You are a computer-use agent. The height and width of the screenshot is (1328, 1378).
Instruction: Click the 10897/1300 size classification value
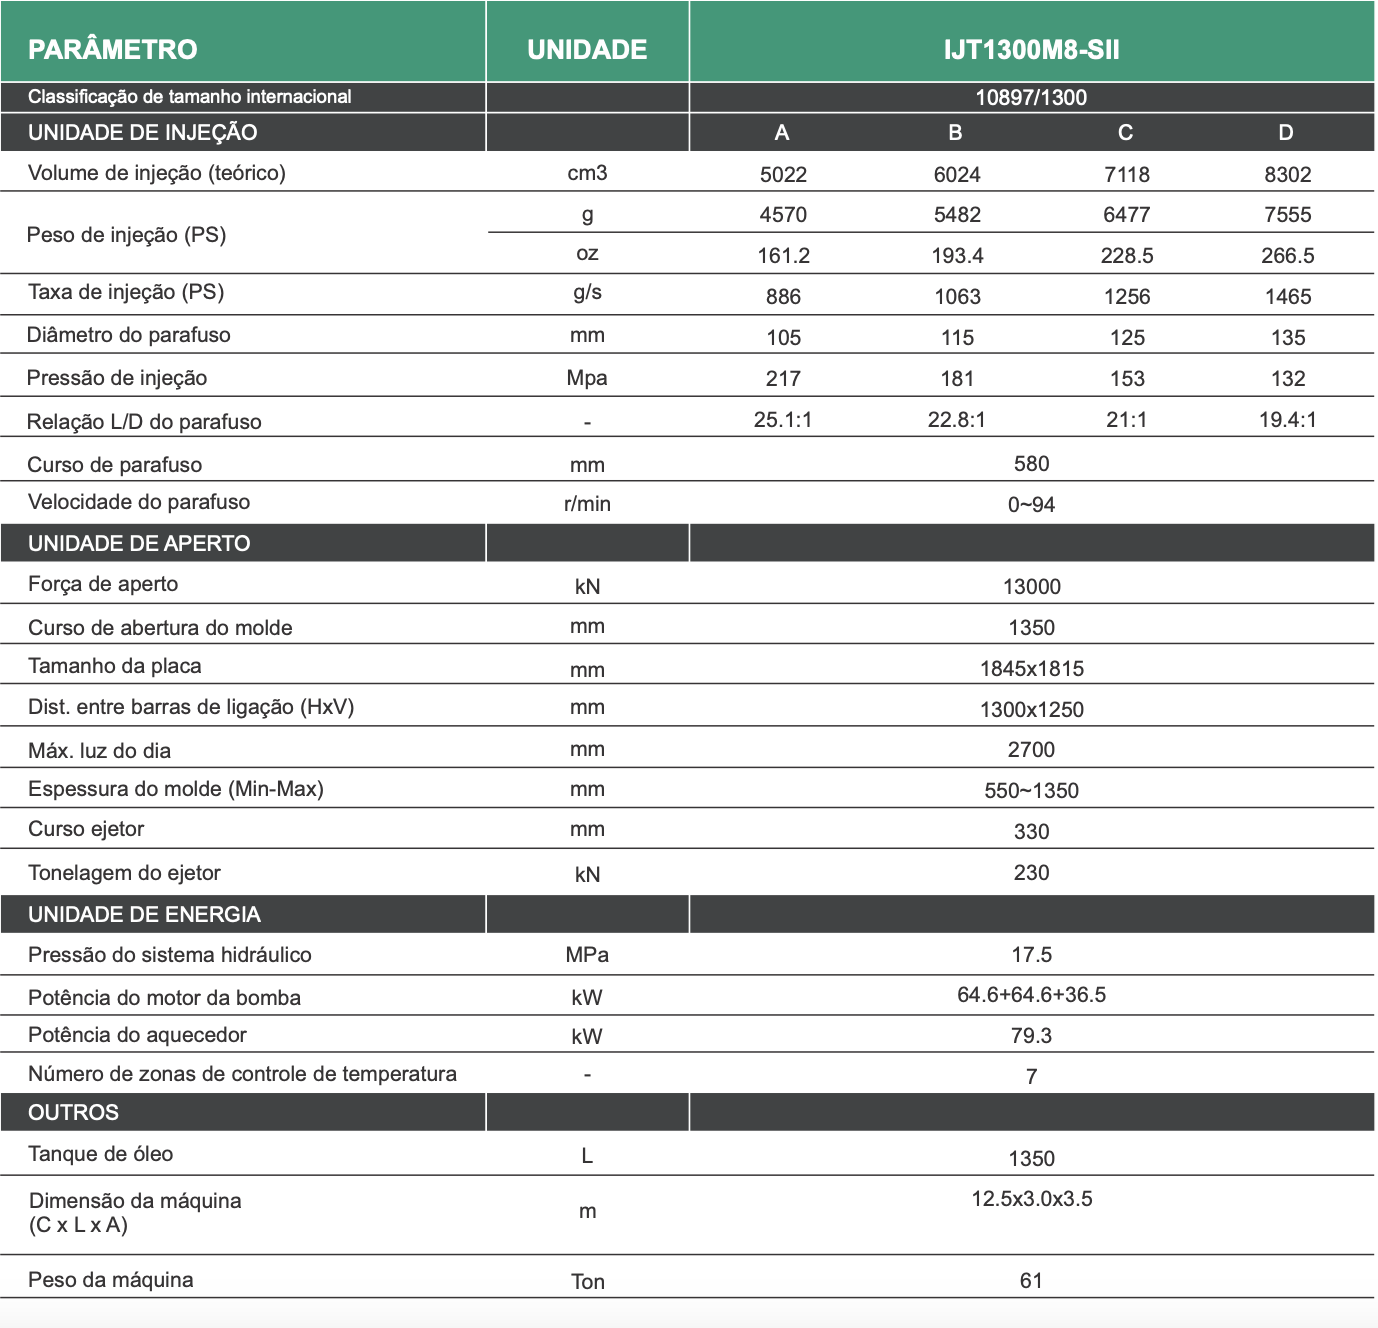(1031, 97)
